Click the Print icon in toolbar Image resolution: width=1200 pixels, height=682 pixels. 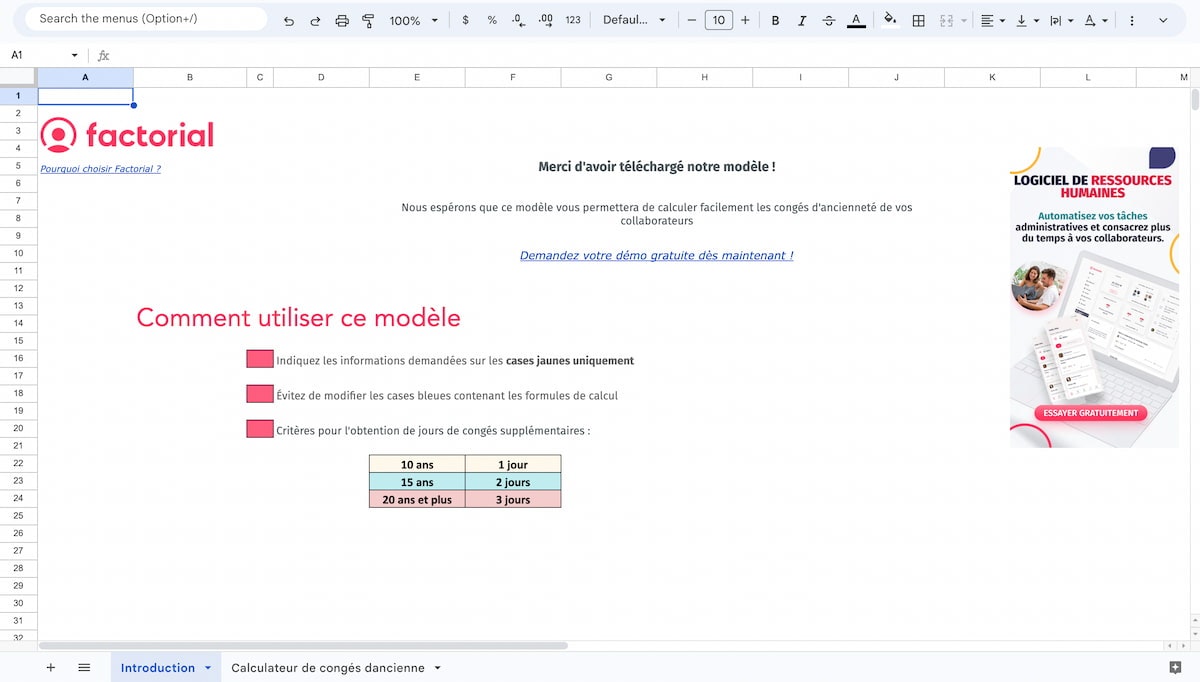click(x=342, y=20)
